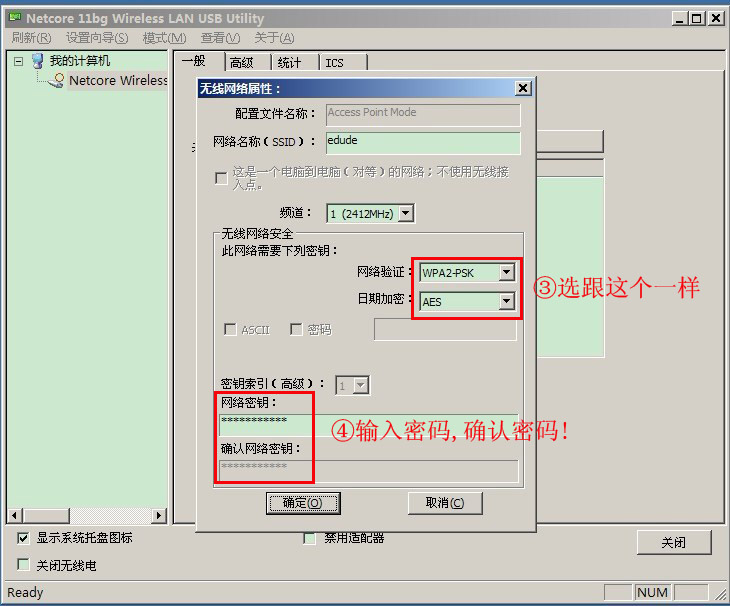Toggle the ASCII checkbox
Viewport: 730px width, 606px height.
(x=230, y=330)
